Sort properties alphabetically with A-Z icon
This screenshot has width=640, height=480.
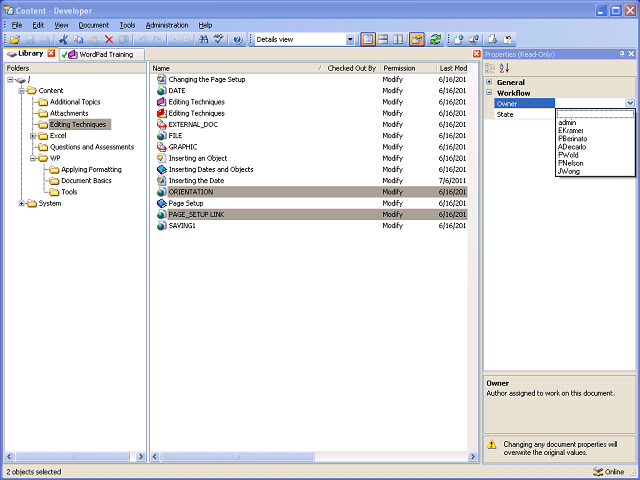(x=504, y=68)
